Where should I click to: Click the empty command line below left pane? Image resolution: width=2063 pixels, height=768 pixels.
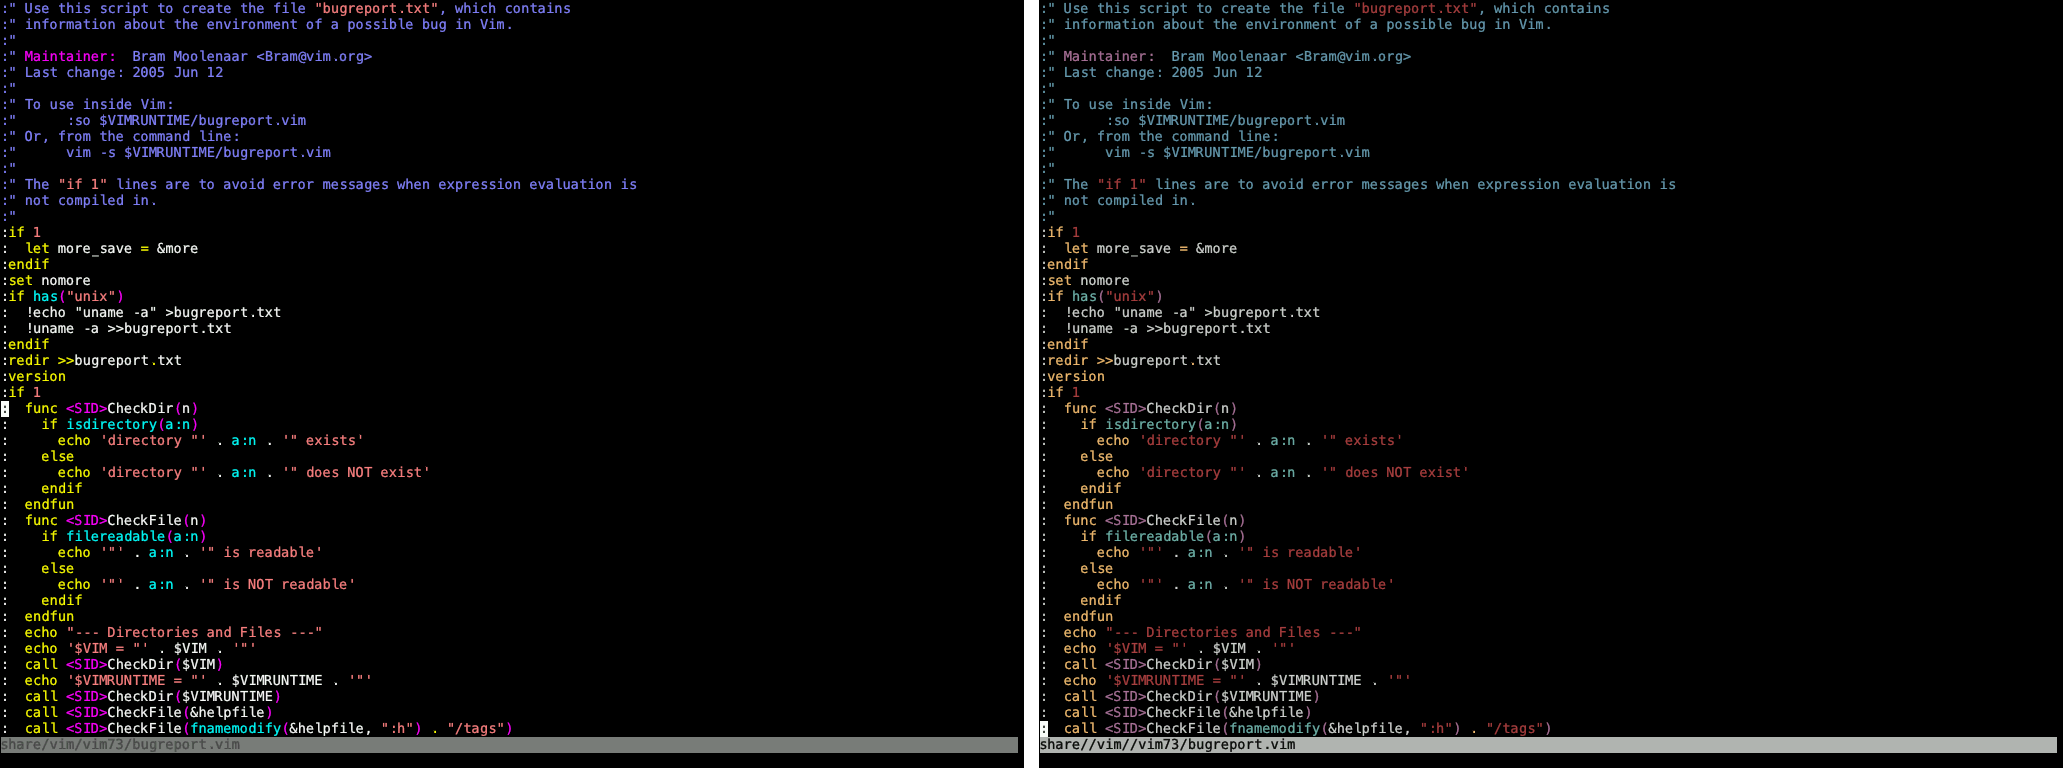point(508,760)
